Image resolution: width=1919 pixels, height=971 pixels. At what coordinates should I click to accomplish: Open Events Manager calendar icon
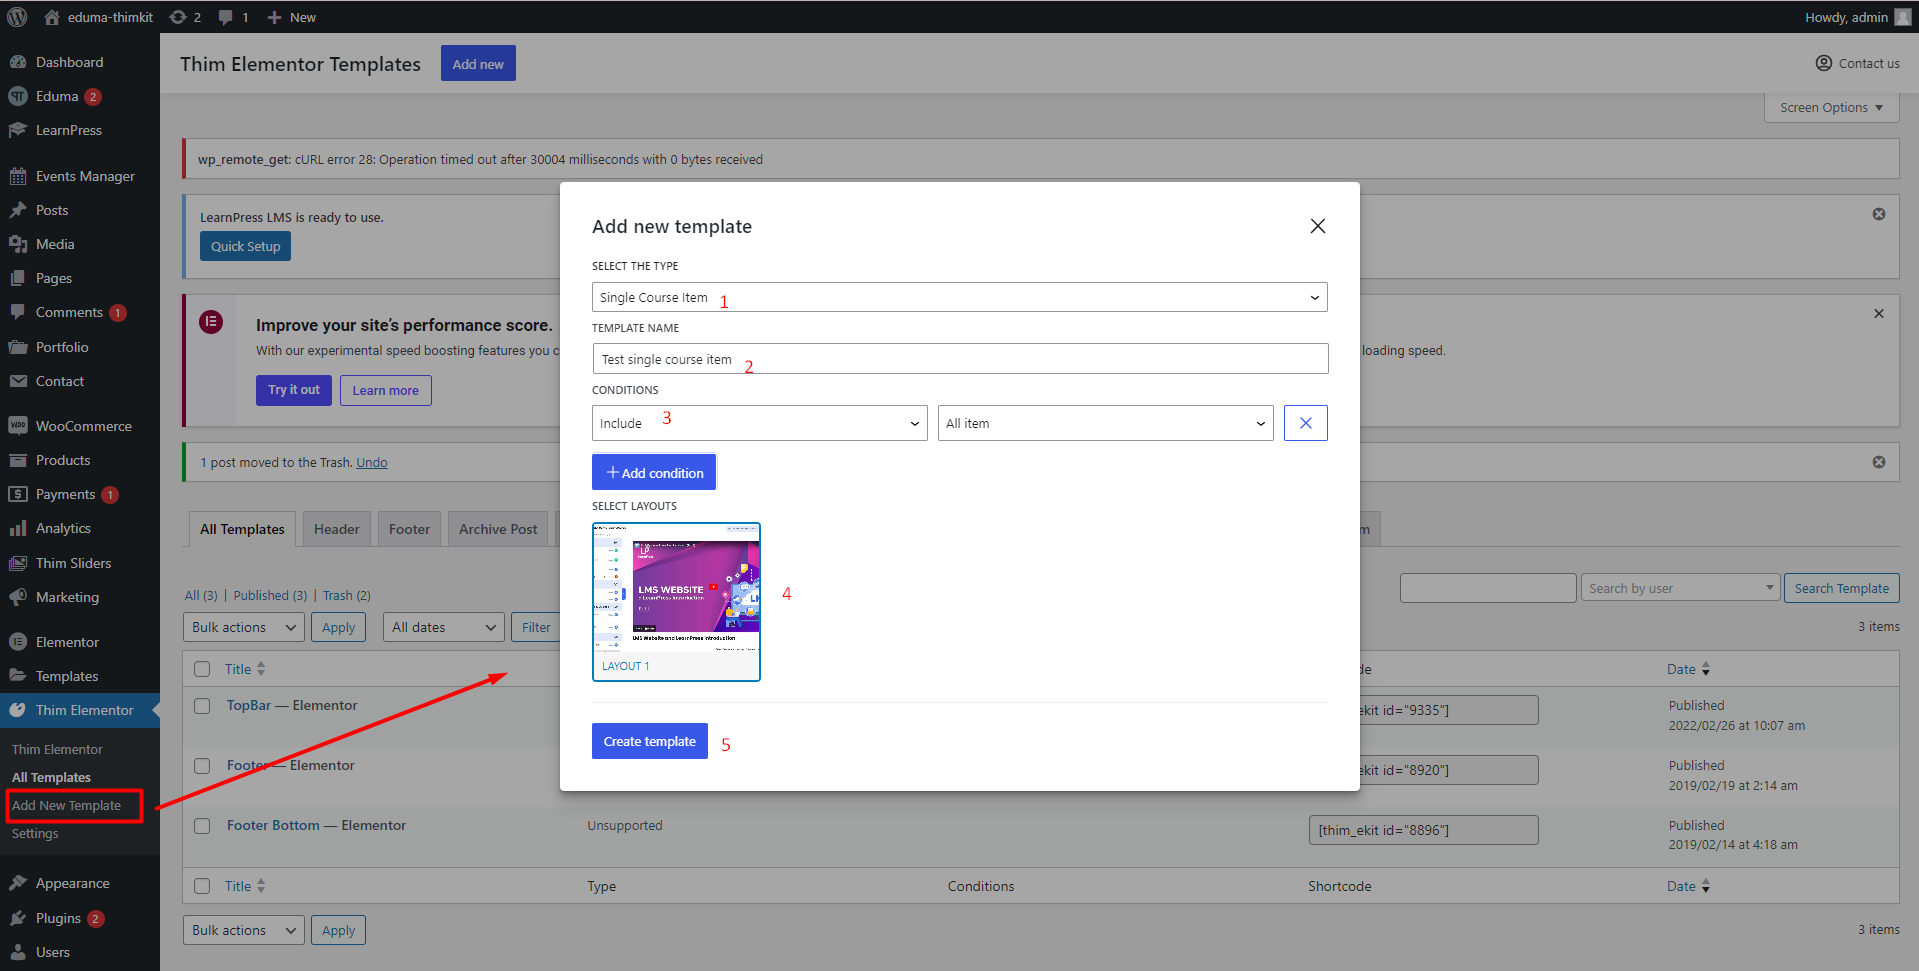[18, 176]
